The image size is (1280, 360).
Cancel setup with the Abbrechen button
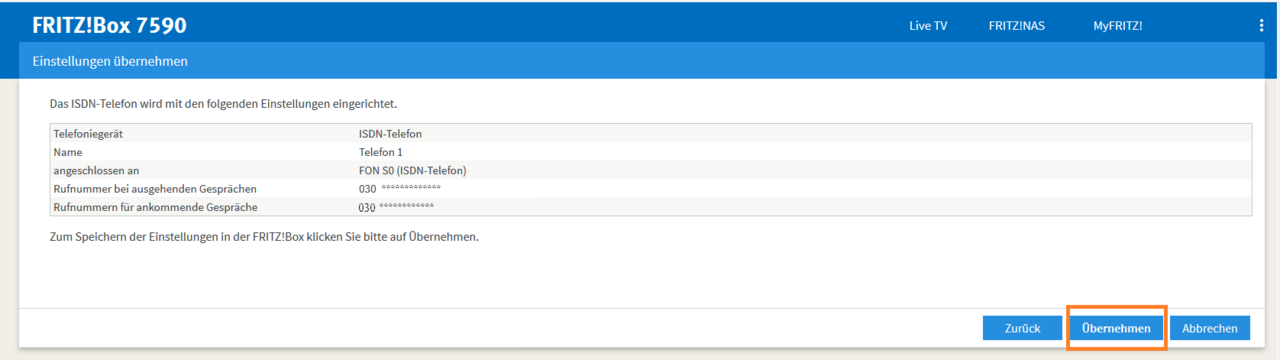[1210, 328]
